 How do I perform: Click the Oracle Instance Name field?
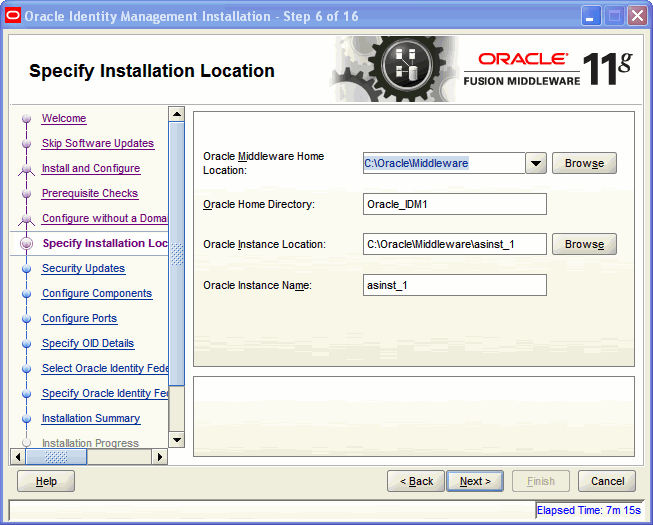455,285
